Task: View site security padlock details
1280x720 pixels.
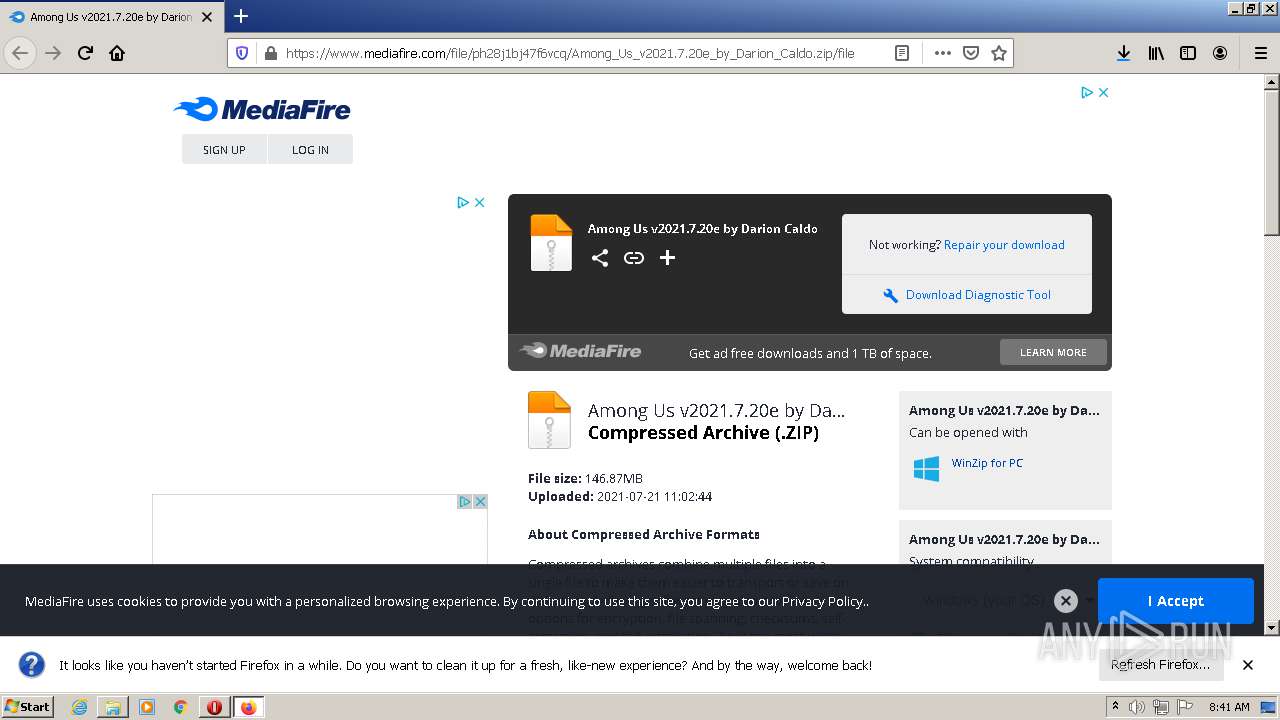Action: coord(269,53)
